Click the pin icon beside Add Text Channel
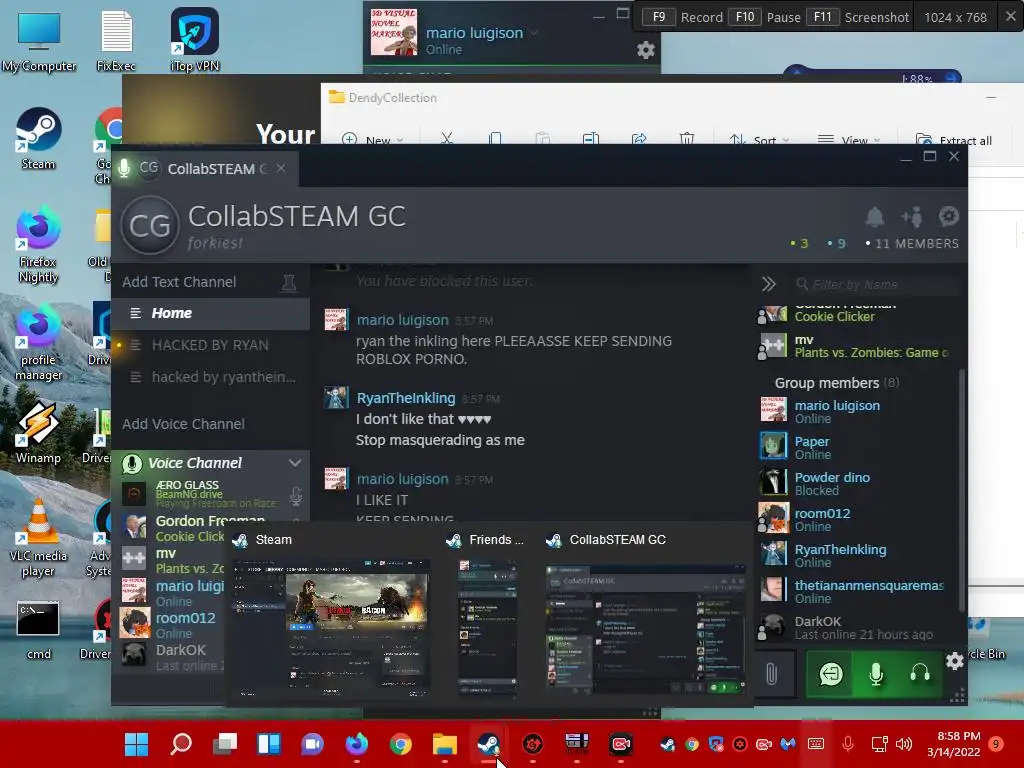 [x=288, y=283]
